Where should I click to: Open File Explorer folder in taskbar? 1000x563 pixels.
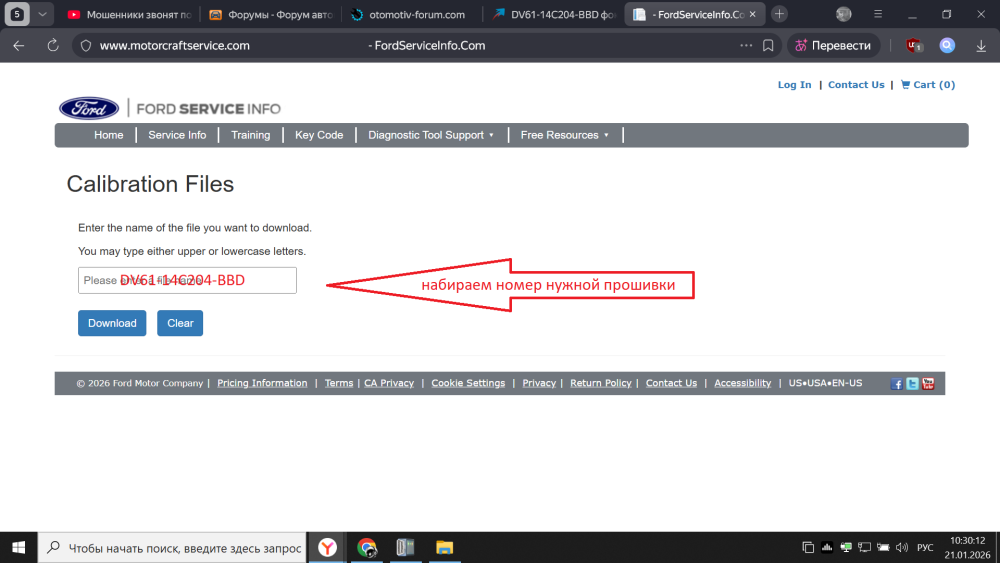pos(445,548)
